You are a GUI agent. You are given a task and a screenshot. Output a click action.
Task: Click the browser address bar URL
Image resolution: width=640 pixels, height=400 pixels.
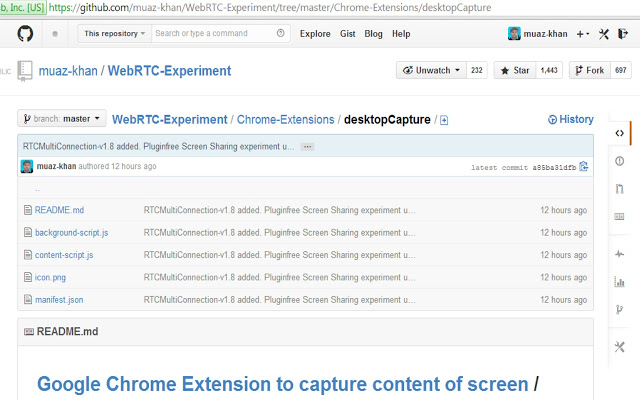[270, 7]
